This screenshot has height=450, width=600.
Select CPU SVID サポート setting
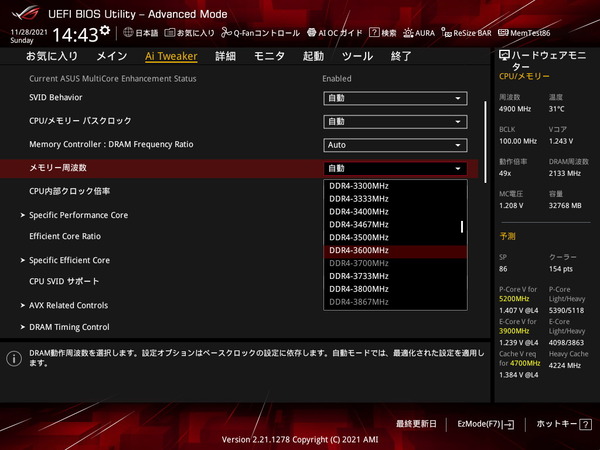point(64,282)
